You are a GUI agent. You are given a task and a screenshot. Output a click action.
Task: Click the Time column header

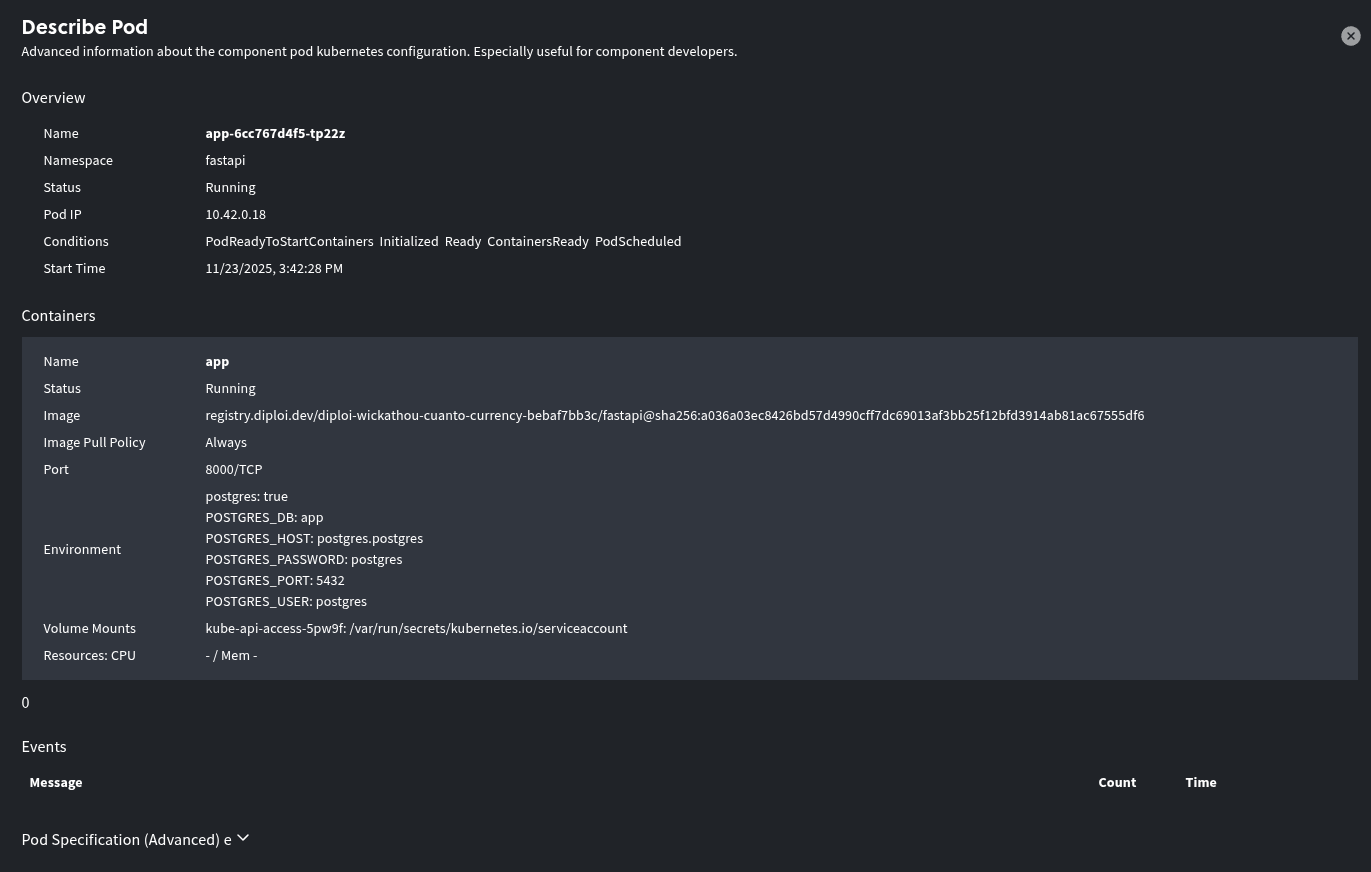1200,782
